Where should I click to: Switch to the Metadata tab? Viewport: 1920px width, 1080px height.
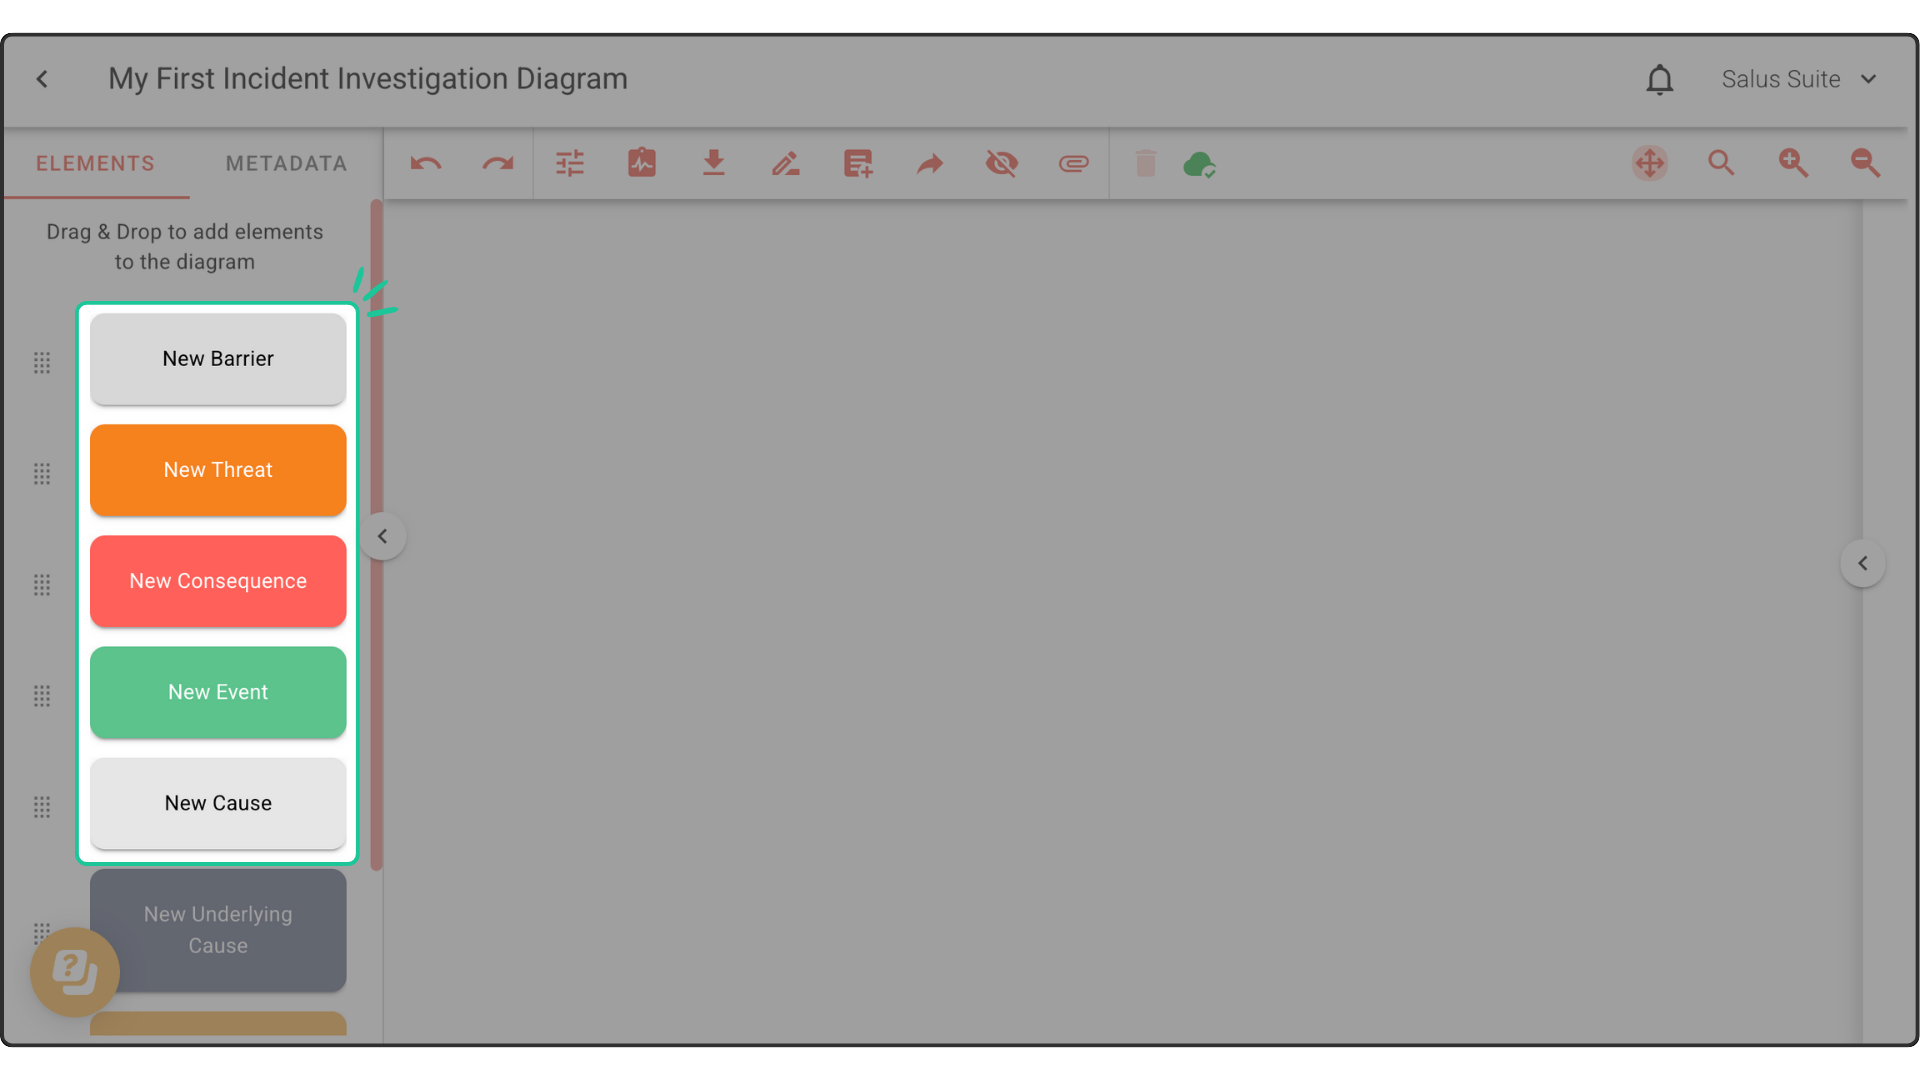pos(286,163)
